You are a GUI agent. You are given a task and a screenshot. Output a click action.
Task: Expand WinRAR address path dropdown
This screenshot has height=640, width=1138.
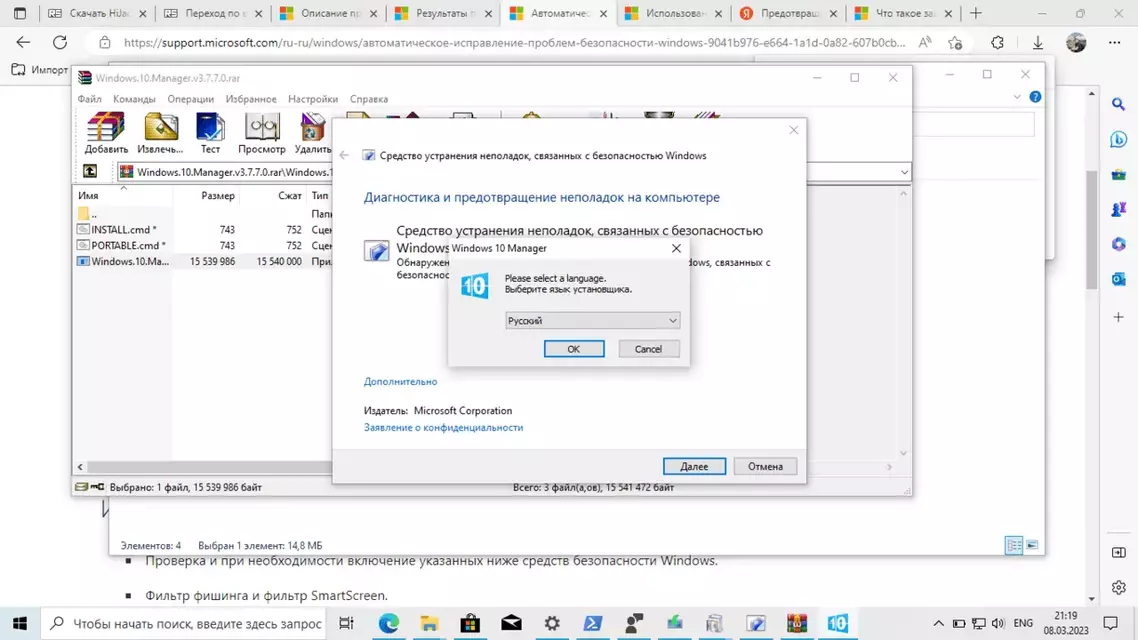pos(904,172)
